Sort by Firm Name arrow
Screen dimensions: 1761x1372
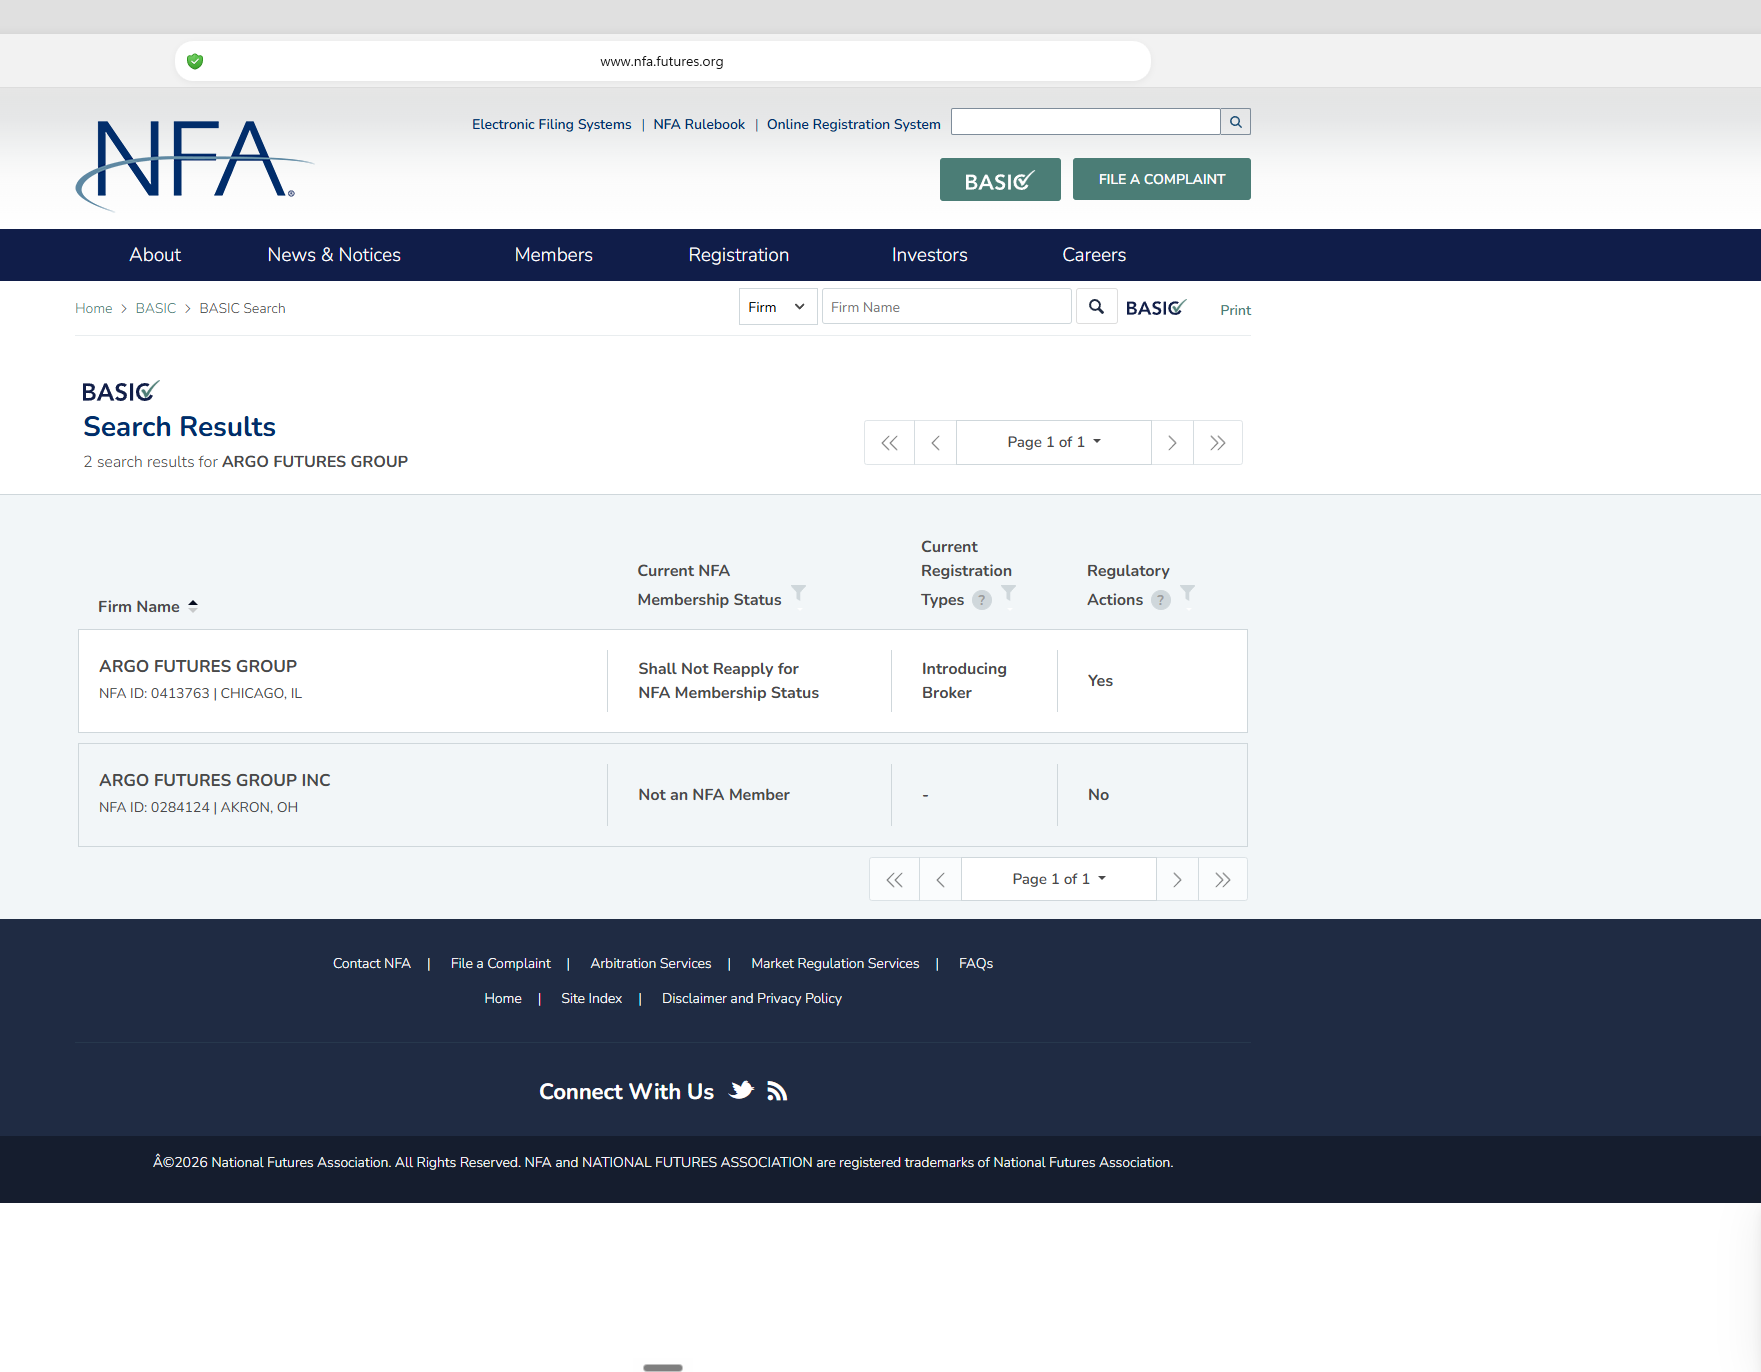click(x=193, y=606)
